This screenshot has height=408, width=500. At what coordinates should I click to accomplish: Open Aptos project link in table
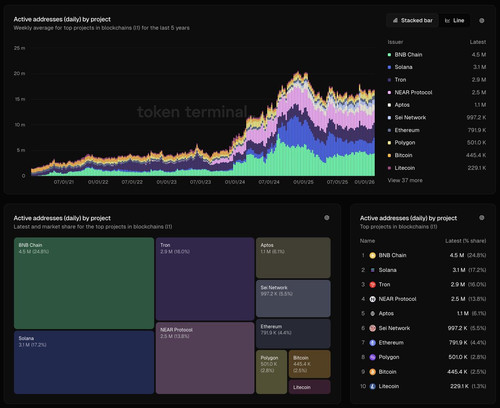pyautogui.click(x=386, y=313)
